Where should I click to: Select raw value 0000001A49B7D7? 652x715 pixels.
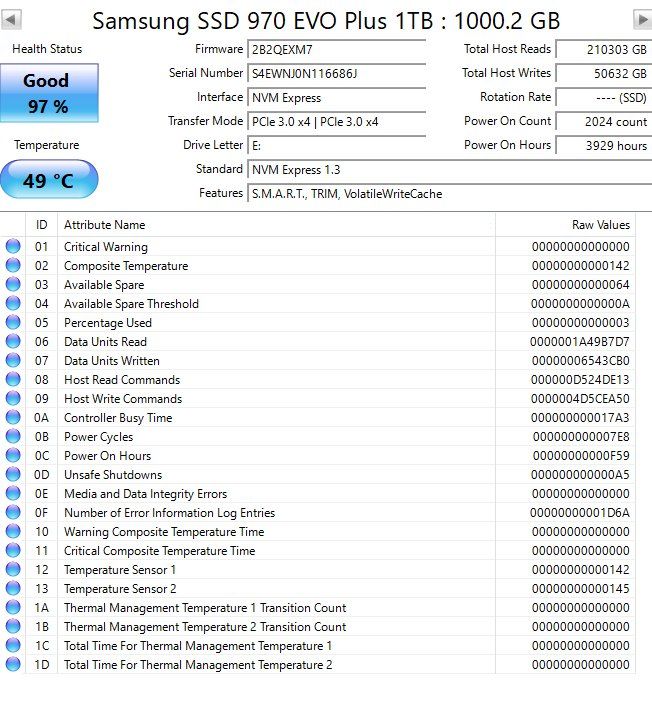click(x=580, y=342)
